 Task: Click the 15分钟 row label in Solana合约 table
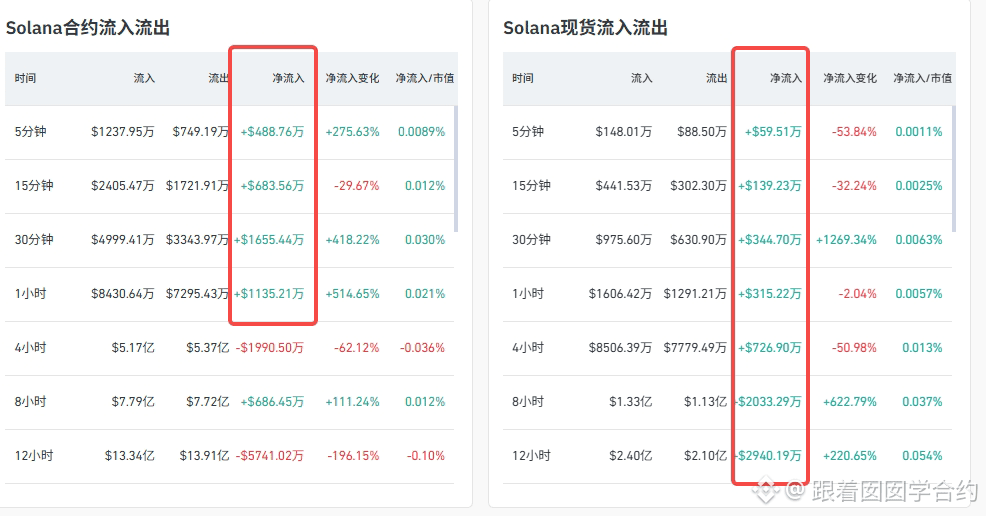34,186
